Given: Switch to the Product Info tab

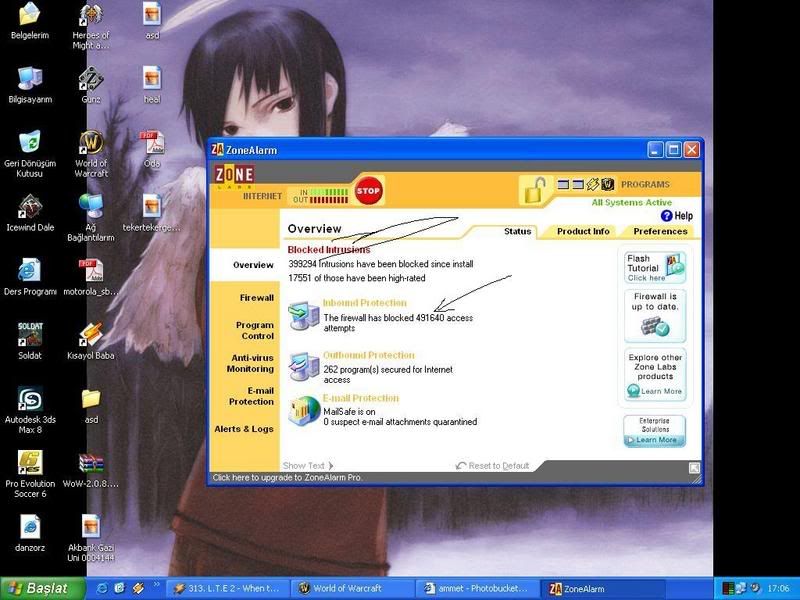Looking at the screenshot, I should tap(583, 231).
